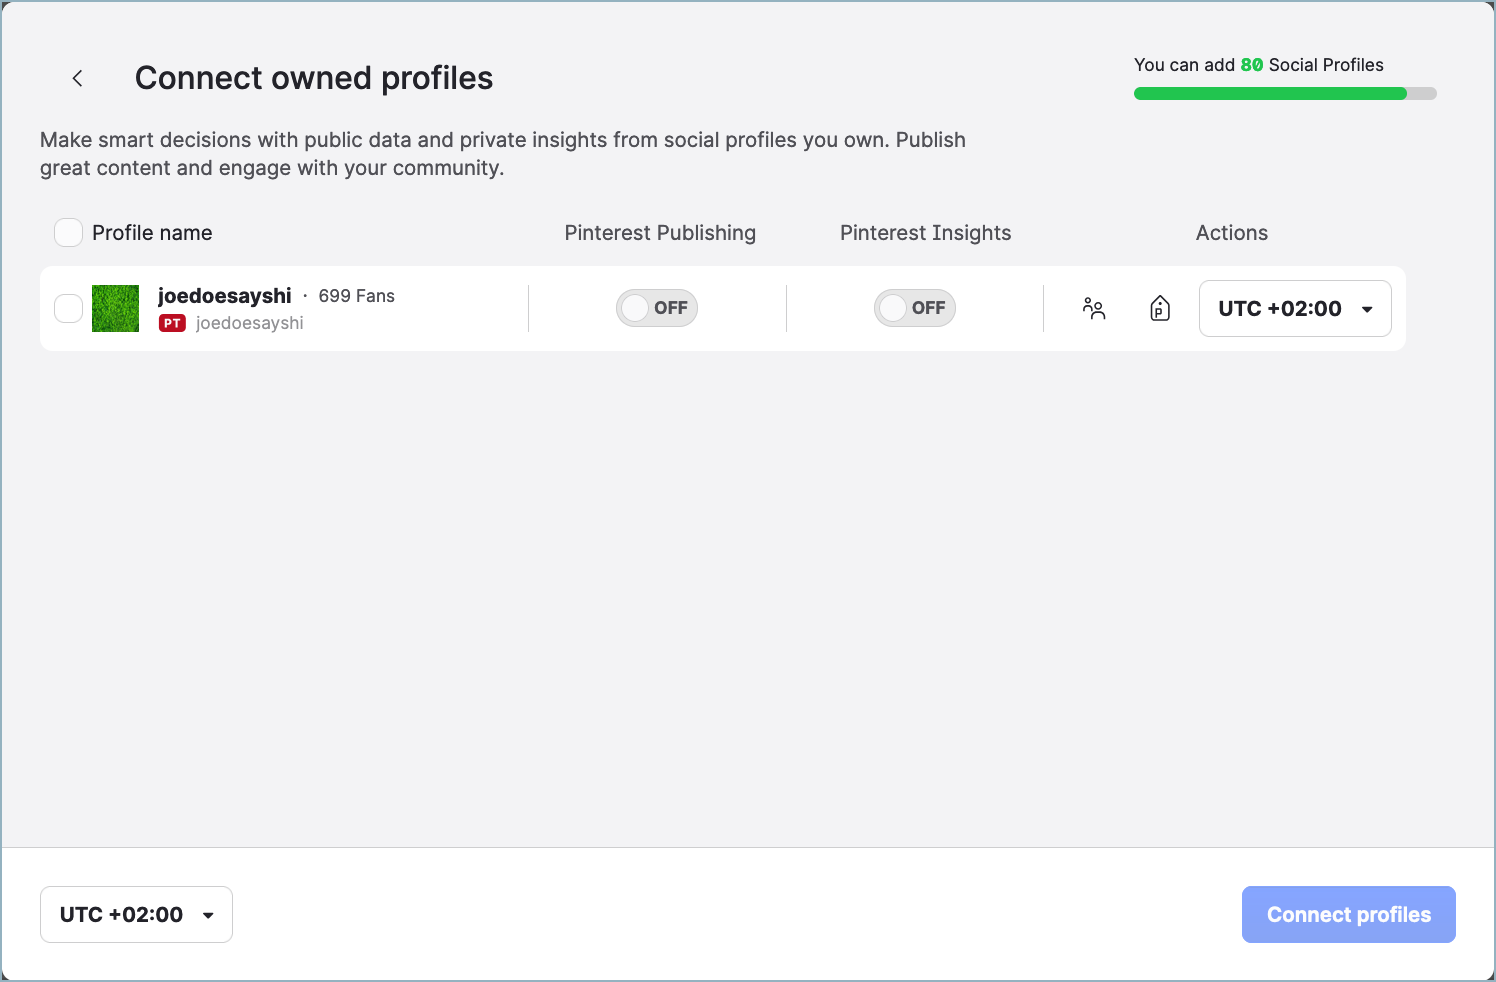Viewport: 1496px width, 982px height.
Task: Click the 699 Fans label
Action: pyautogui.click(x=356, y=296)
